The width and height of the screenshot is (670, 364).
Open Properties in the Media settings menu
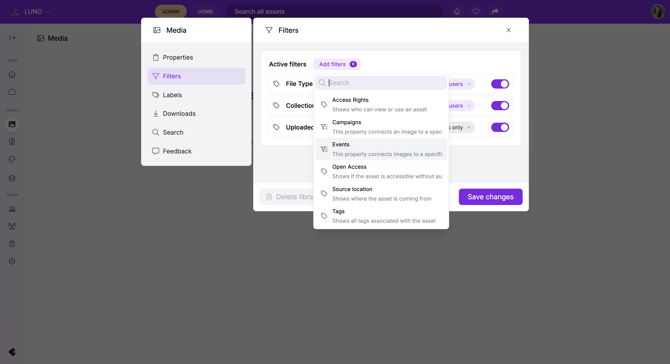pos(196,57)
